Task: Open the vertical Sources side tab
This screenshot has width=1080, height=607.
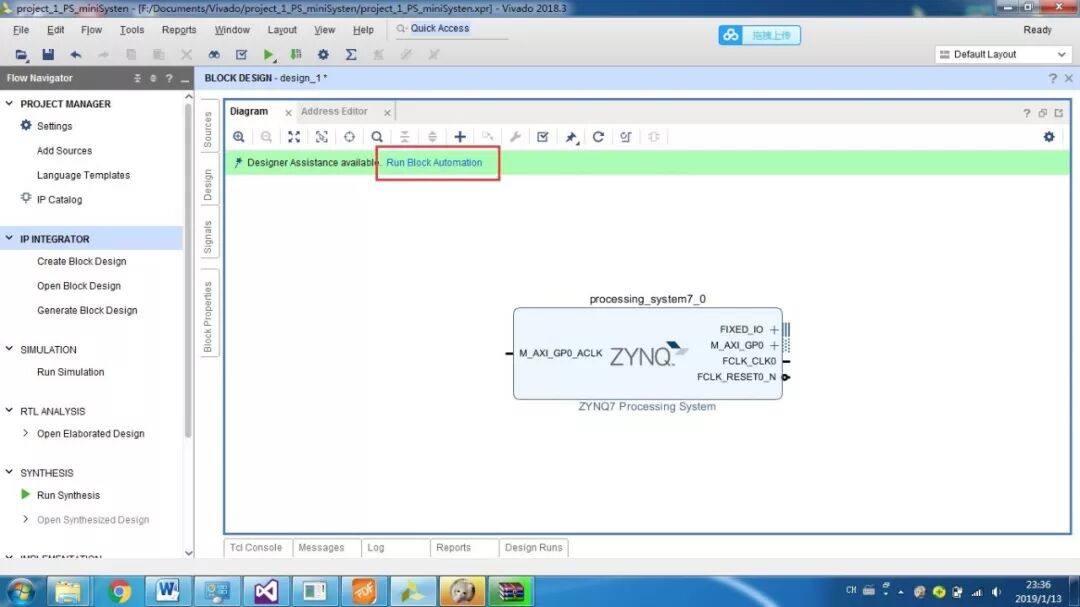Action: pos(208,130)
